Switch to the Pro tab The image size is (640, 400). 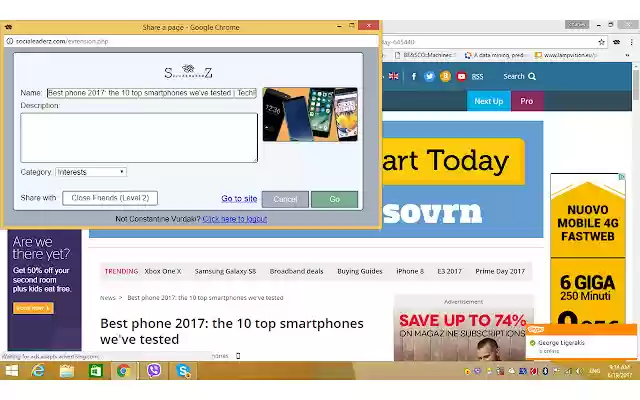tap(527, 101)
